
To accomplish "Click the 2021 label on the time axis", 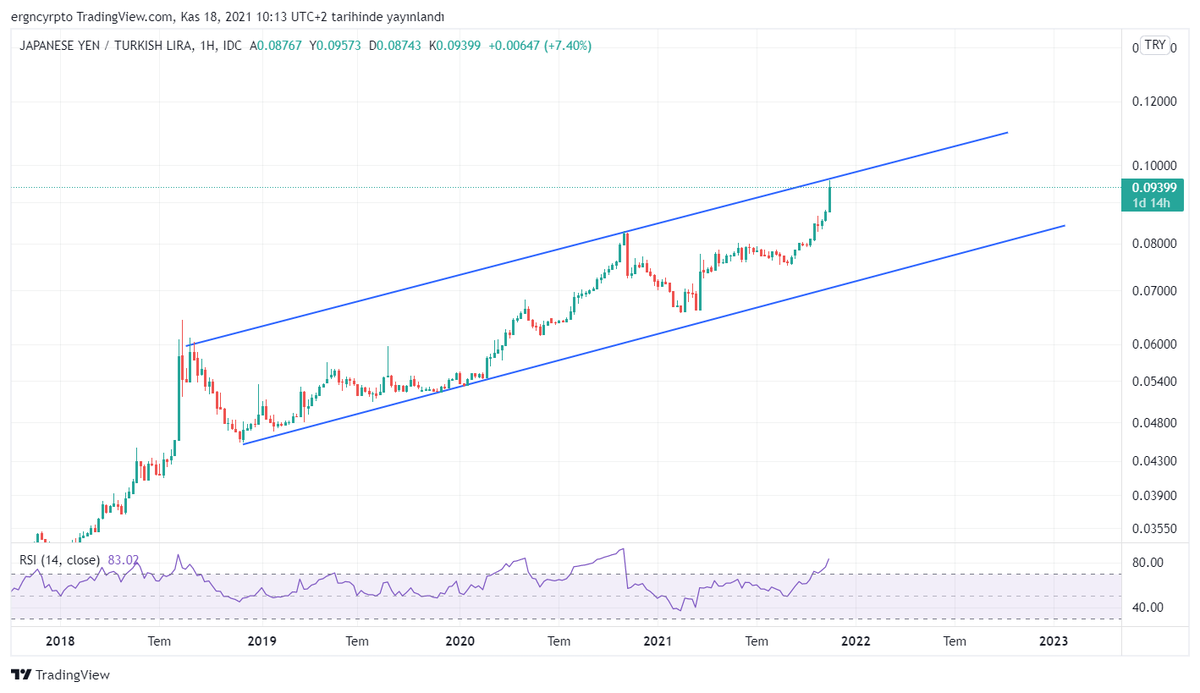I will point(657,641).
